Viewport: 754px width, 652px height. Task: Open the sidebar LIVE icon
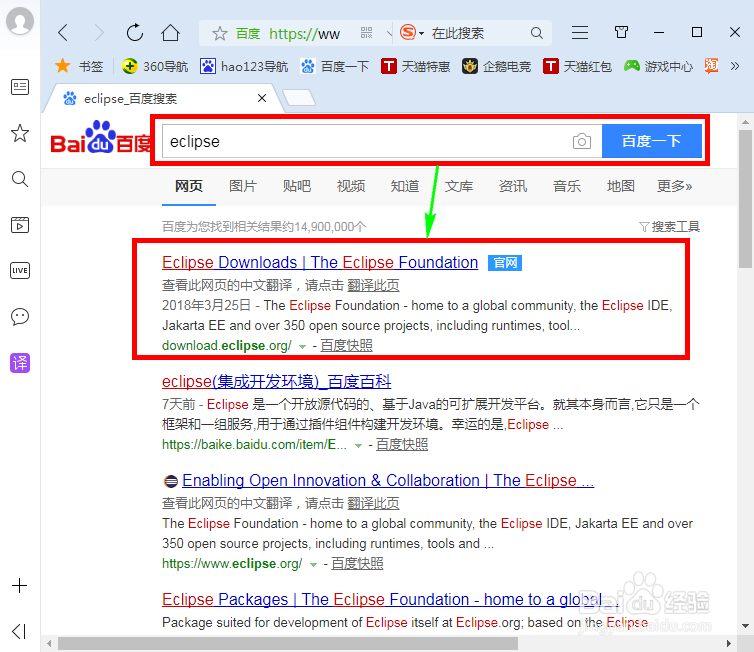20,270
